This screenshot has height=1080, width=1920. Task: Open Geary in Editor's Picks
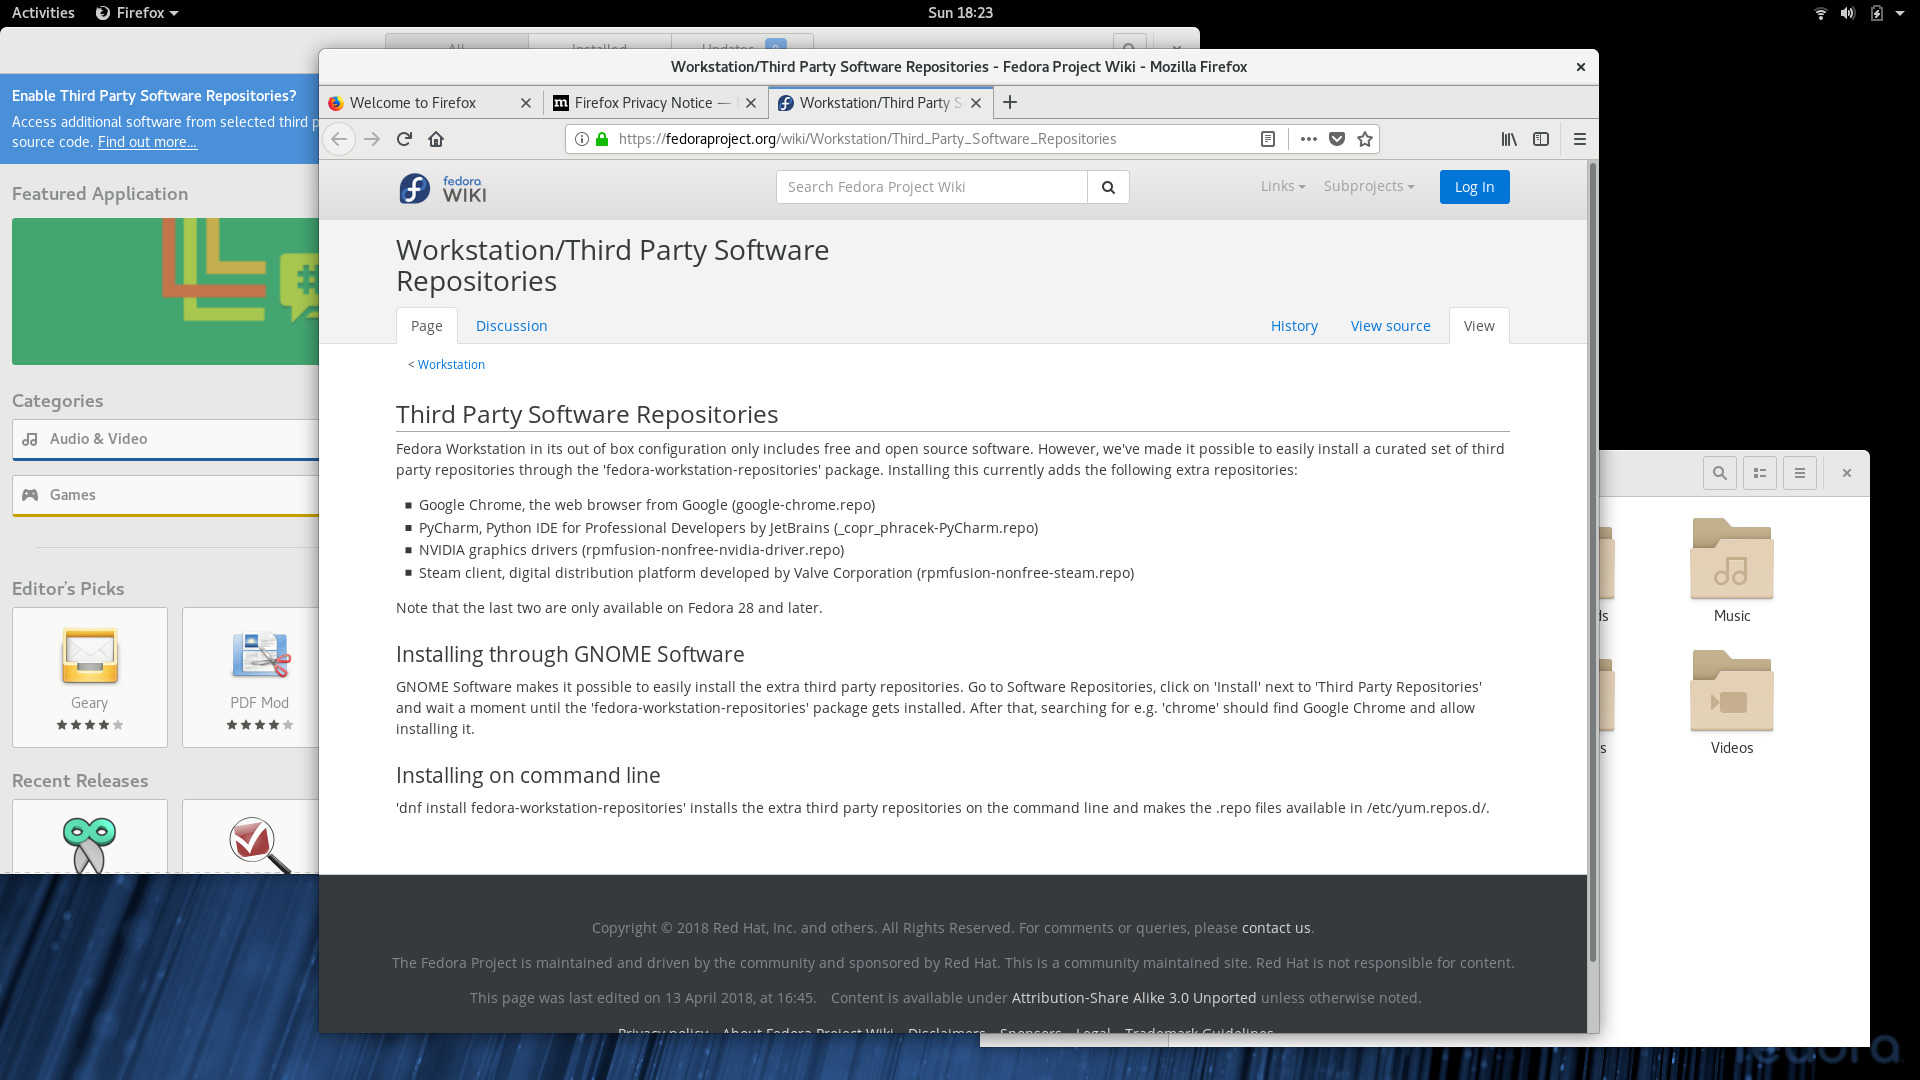[x=90, y=677]
